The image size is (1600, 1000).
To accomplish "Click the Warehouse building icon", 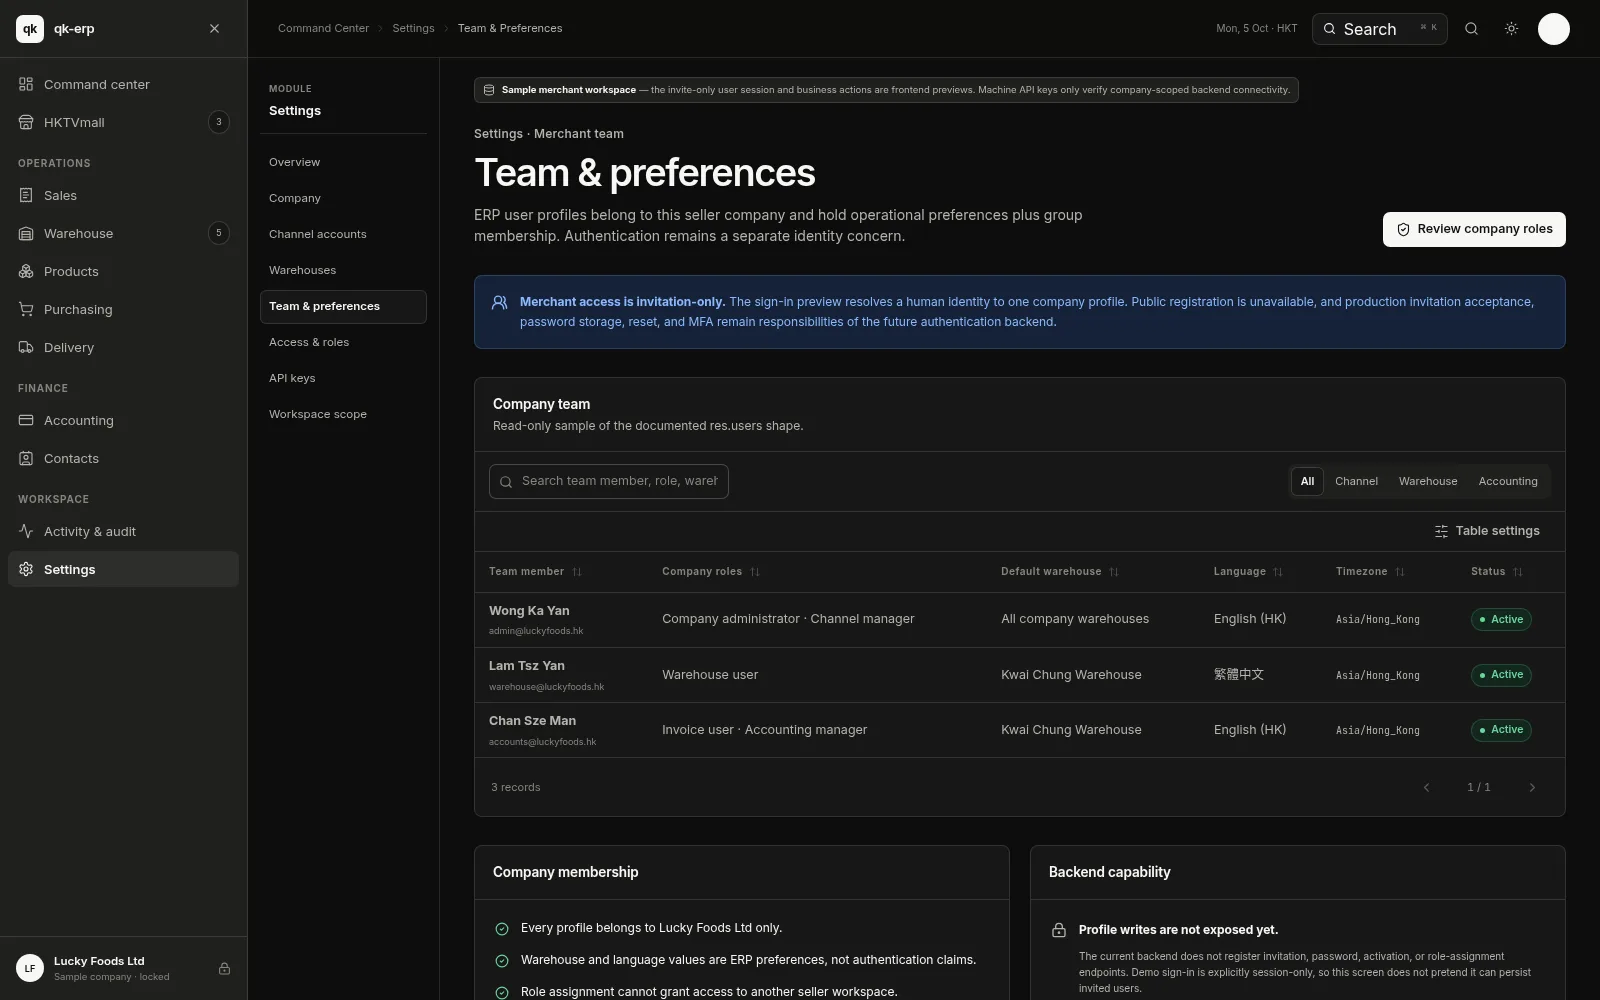I will coord(26,233).
